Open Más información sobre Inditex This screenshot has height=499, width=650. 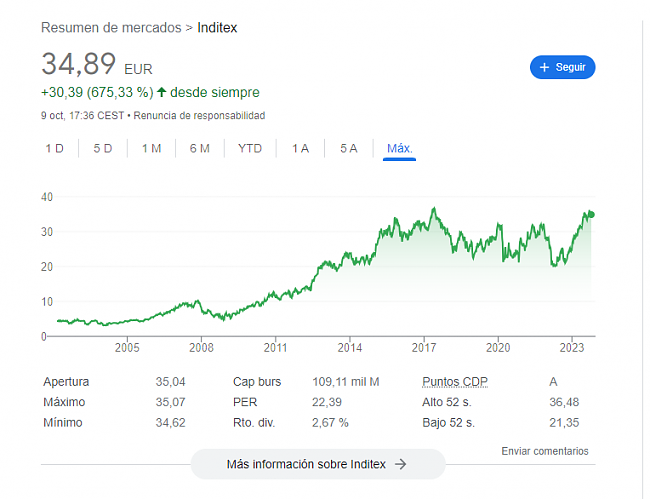point(318,464)
